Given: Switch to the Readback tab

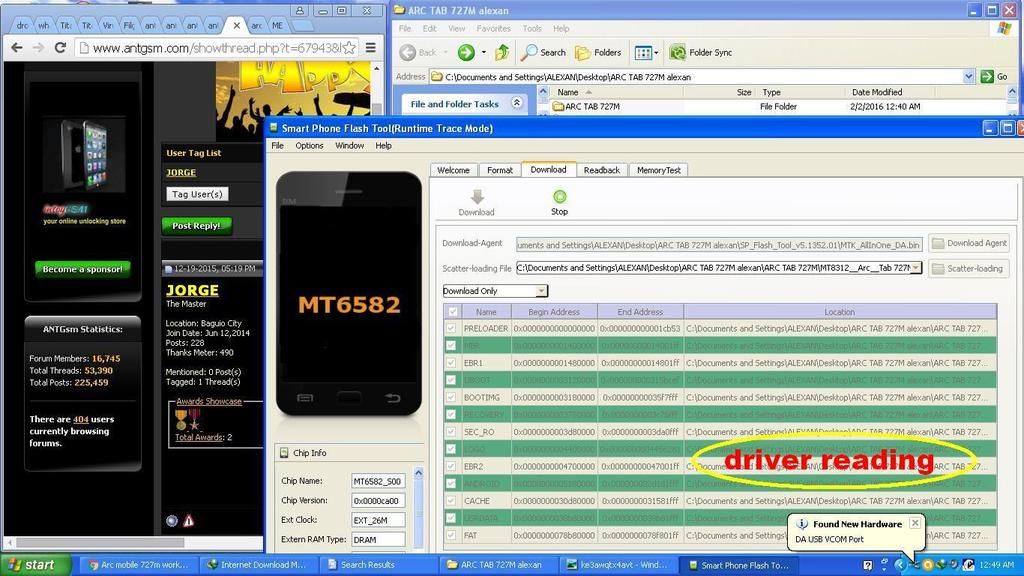Looking at the screenshot, I should coord(601,170).
